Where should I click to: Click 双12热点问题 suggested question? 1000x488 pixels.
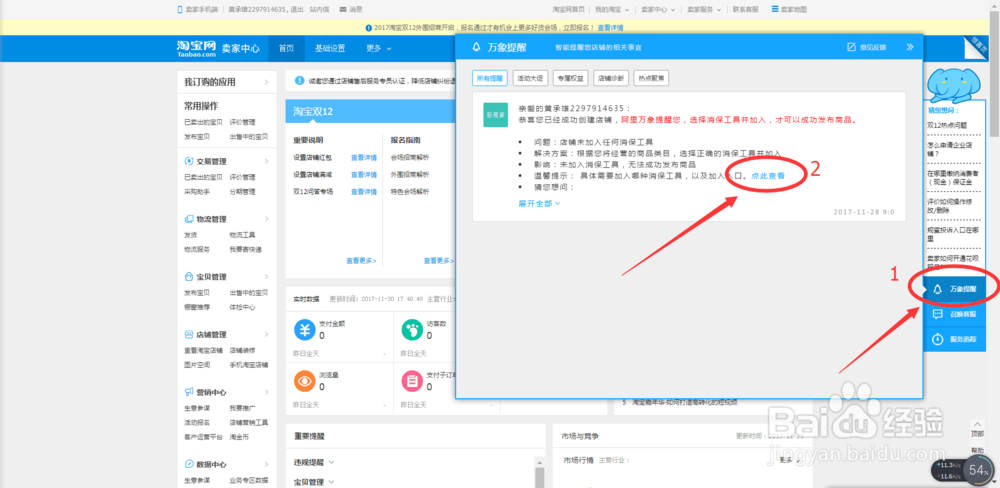point(945,125)
